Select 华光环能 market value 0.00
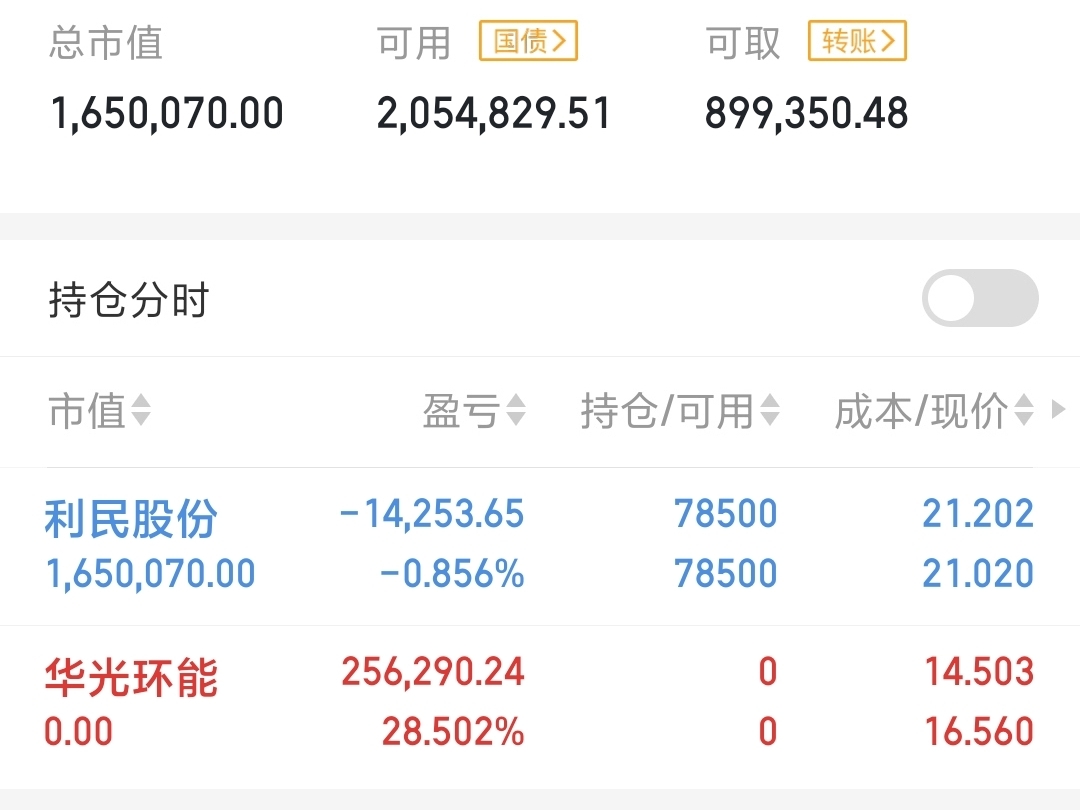This screenshot has width=1080, height=810. coord(79,731)
